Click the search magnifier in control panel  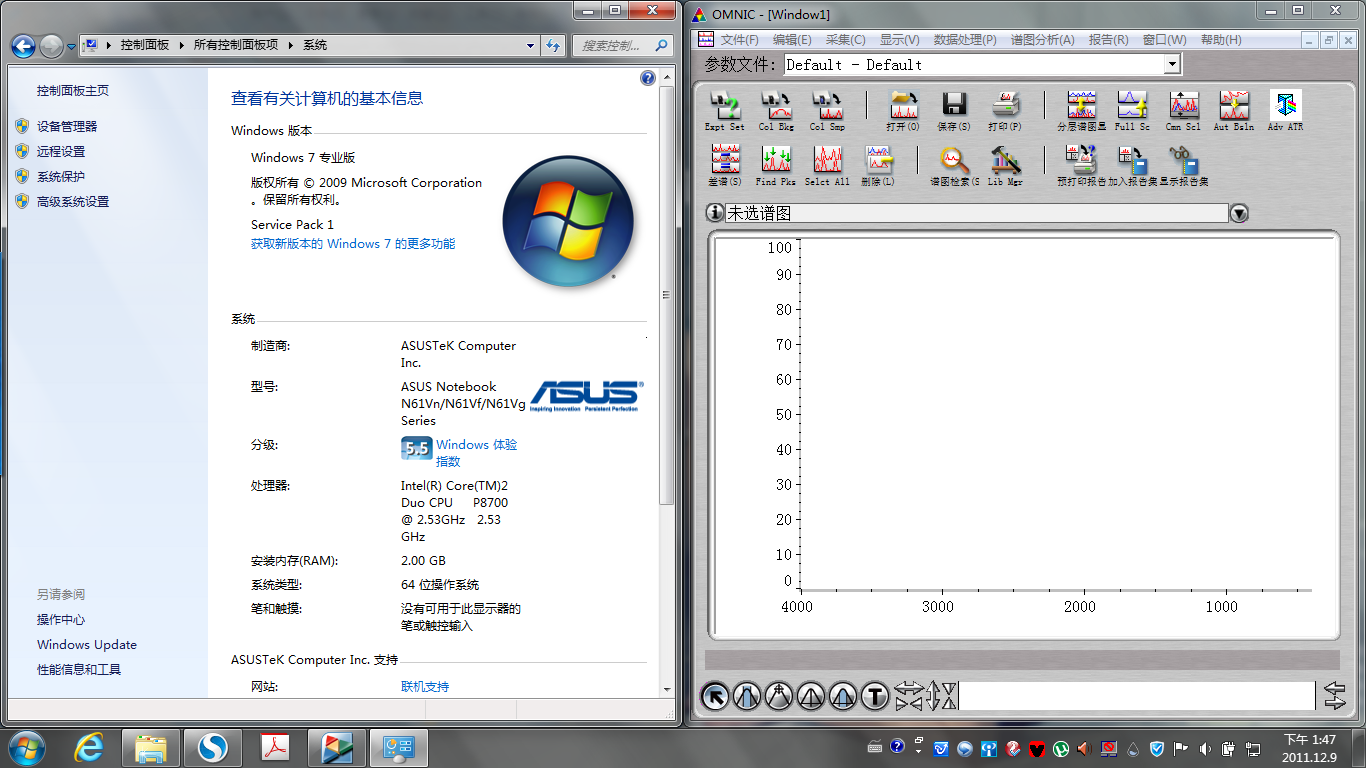click(x=661, y=45)
